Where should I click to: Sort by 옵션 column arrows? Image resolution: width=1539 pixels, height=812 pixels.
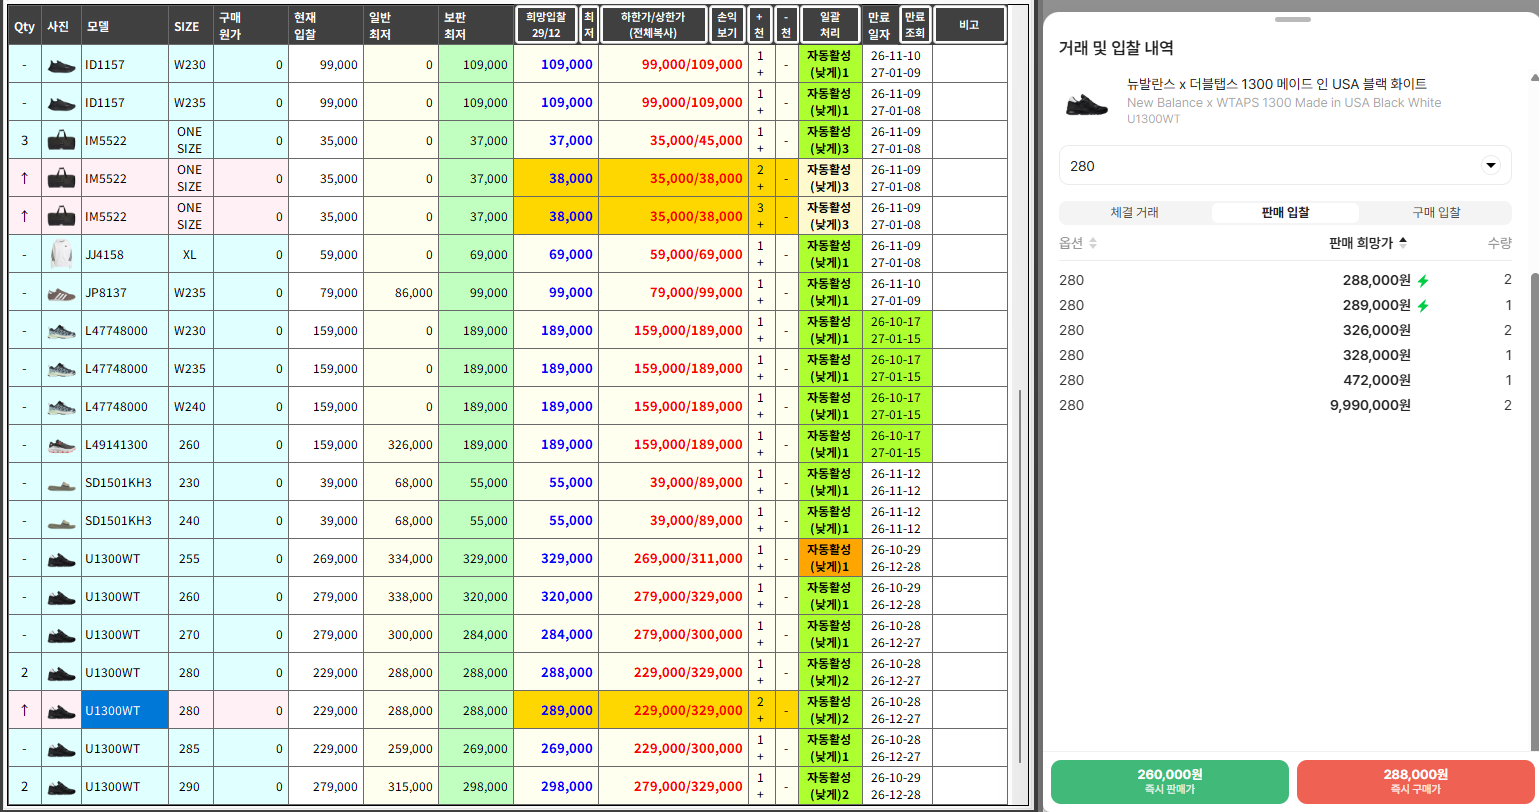[x=1093, y=243]
